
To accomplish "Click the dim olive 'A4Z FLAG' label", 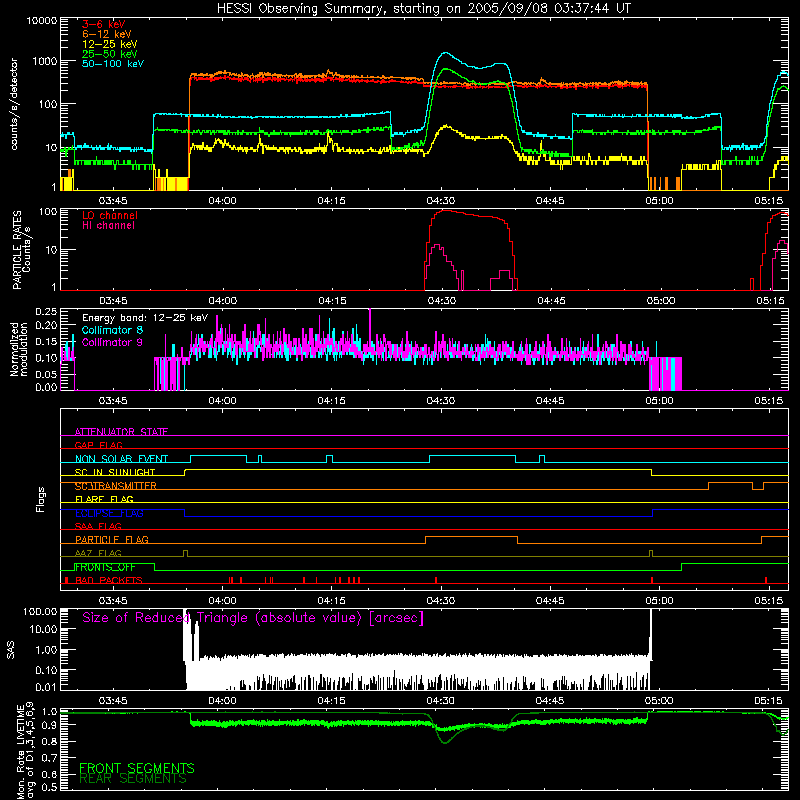I will pyautogui.click(x=98, y=553).
